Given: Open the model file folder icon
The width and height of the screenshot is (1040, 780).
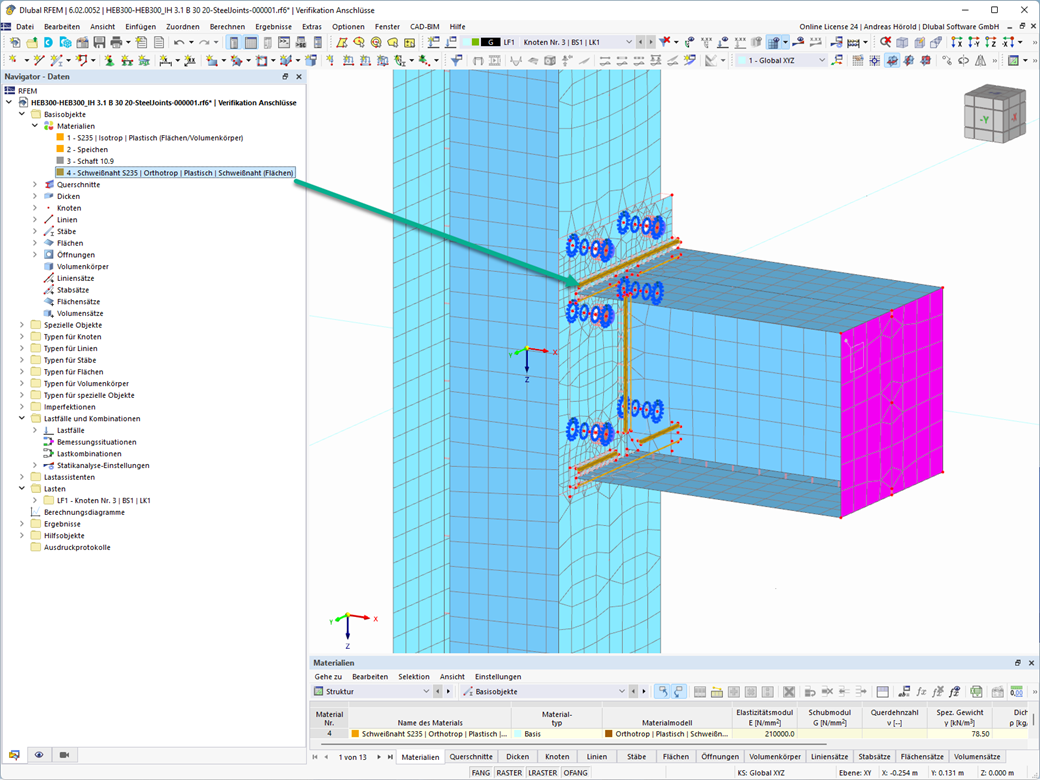Looking at the screenshot, I should point(32,42).
